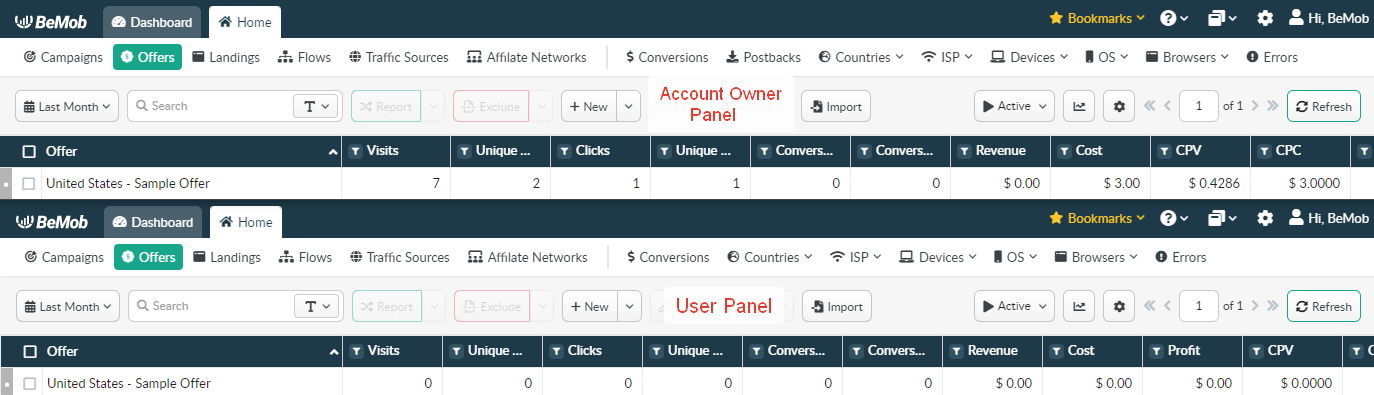Filter CPV column in Account Owner table
This screenshot has width=1374, height=395.
[x=1164, y=151]
